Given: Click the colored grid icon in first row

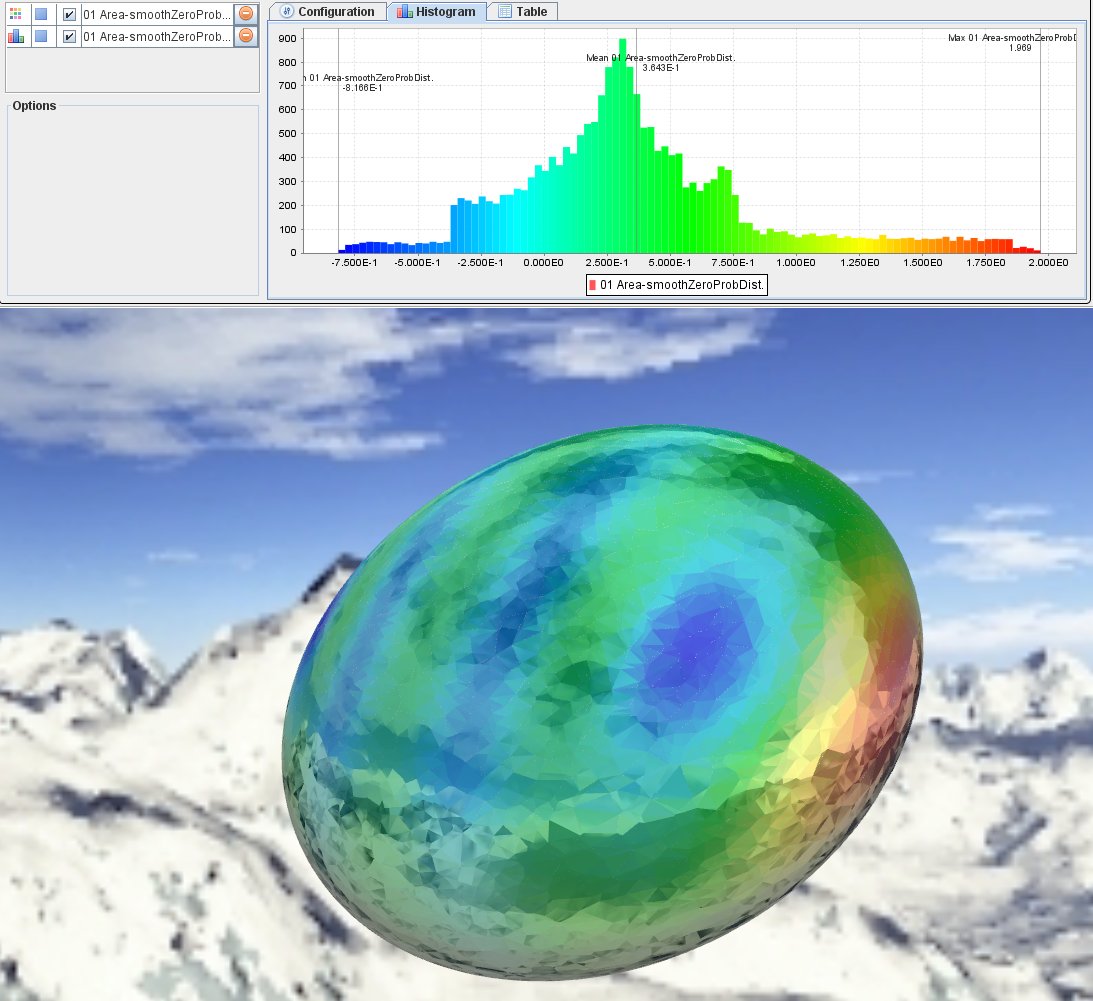Looking at the screenshot, I should point(15,13).
